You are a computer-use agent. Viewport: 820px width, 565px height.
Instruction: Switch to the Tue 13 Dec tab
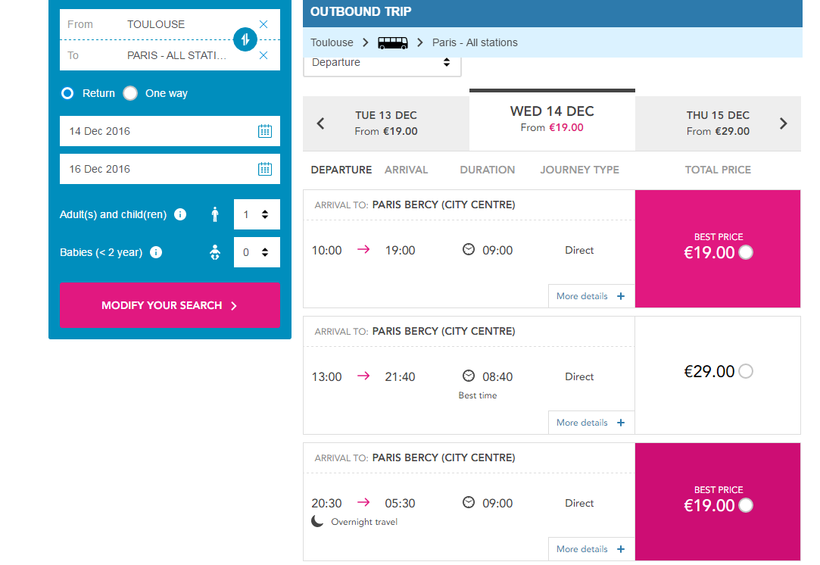(386, 123)
